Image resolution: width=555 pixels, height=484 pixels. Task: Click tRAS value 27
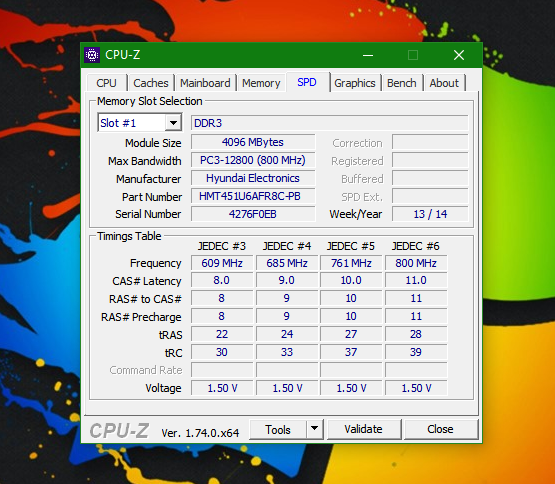coord(351,334)
